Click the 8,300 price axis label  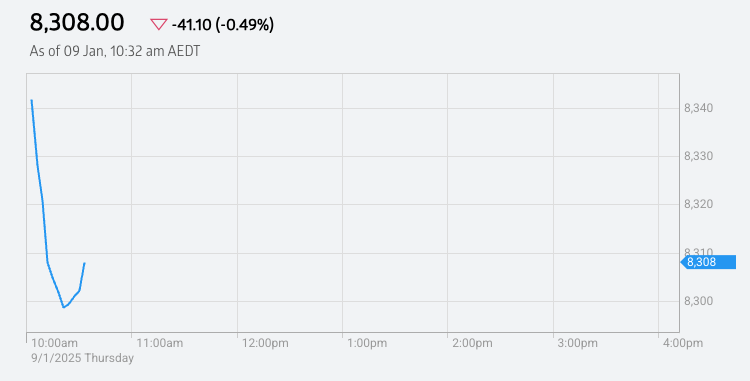click(698, 301)
